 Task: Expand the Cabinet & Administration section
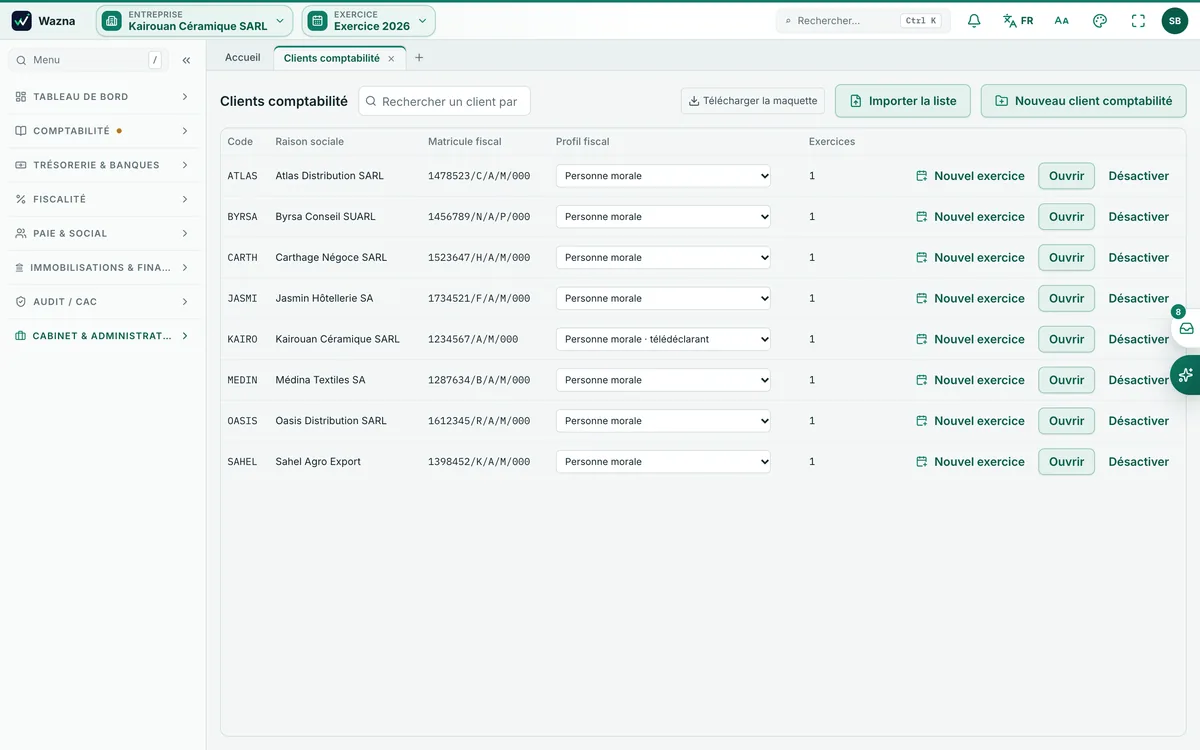103,336
